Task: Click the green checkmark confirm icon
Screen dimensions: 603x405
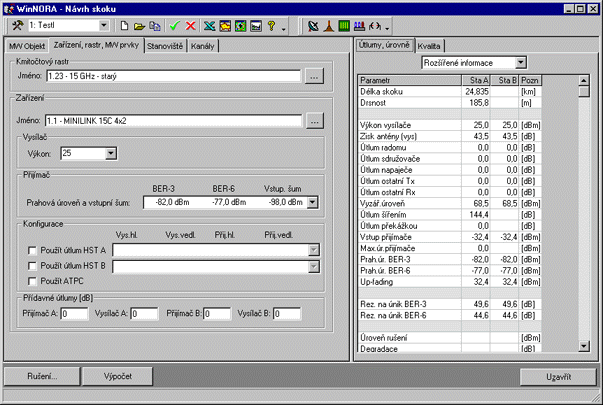Action: pos(174,25)
